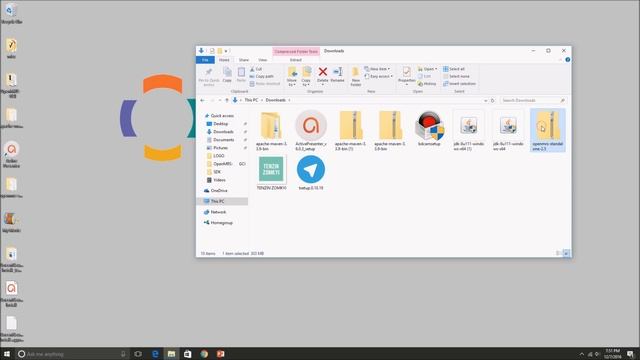Screen dimensions: 640x360
Task: Click the Search Downloads field
Action: pyautogui.click(x=533, y=100)
